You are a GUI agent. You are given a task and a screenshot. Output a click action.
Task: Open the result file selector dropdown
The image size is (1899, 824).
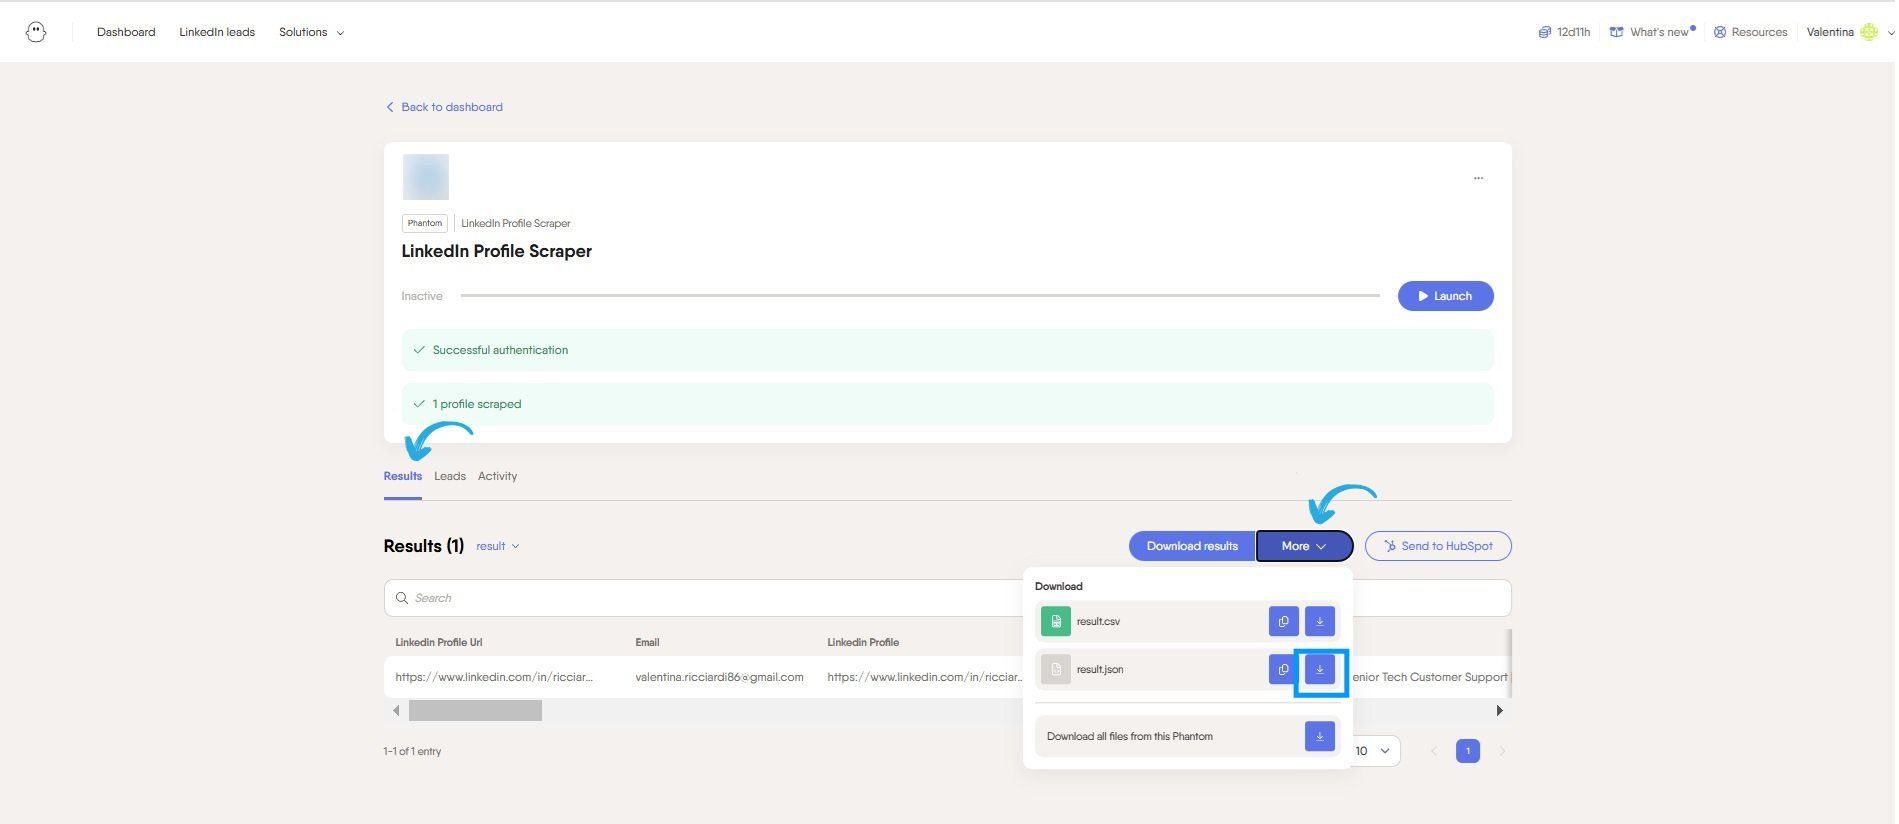pyautogui.click(x=498, y=546)
